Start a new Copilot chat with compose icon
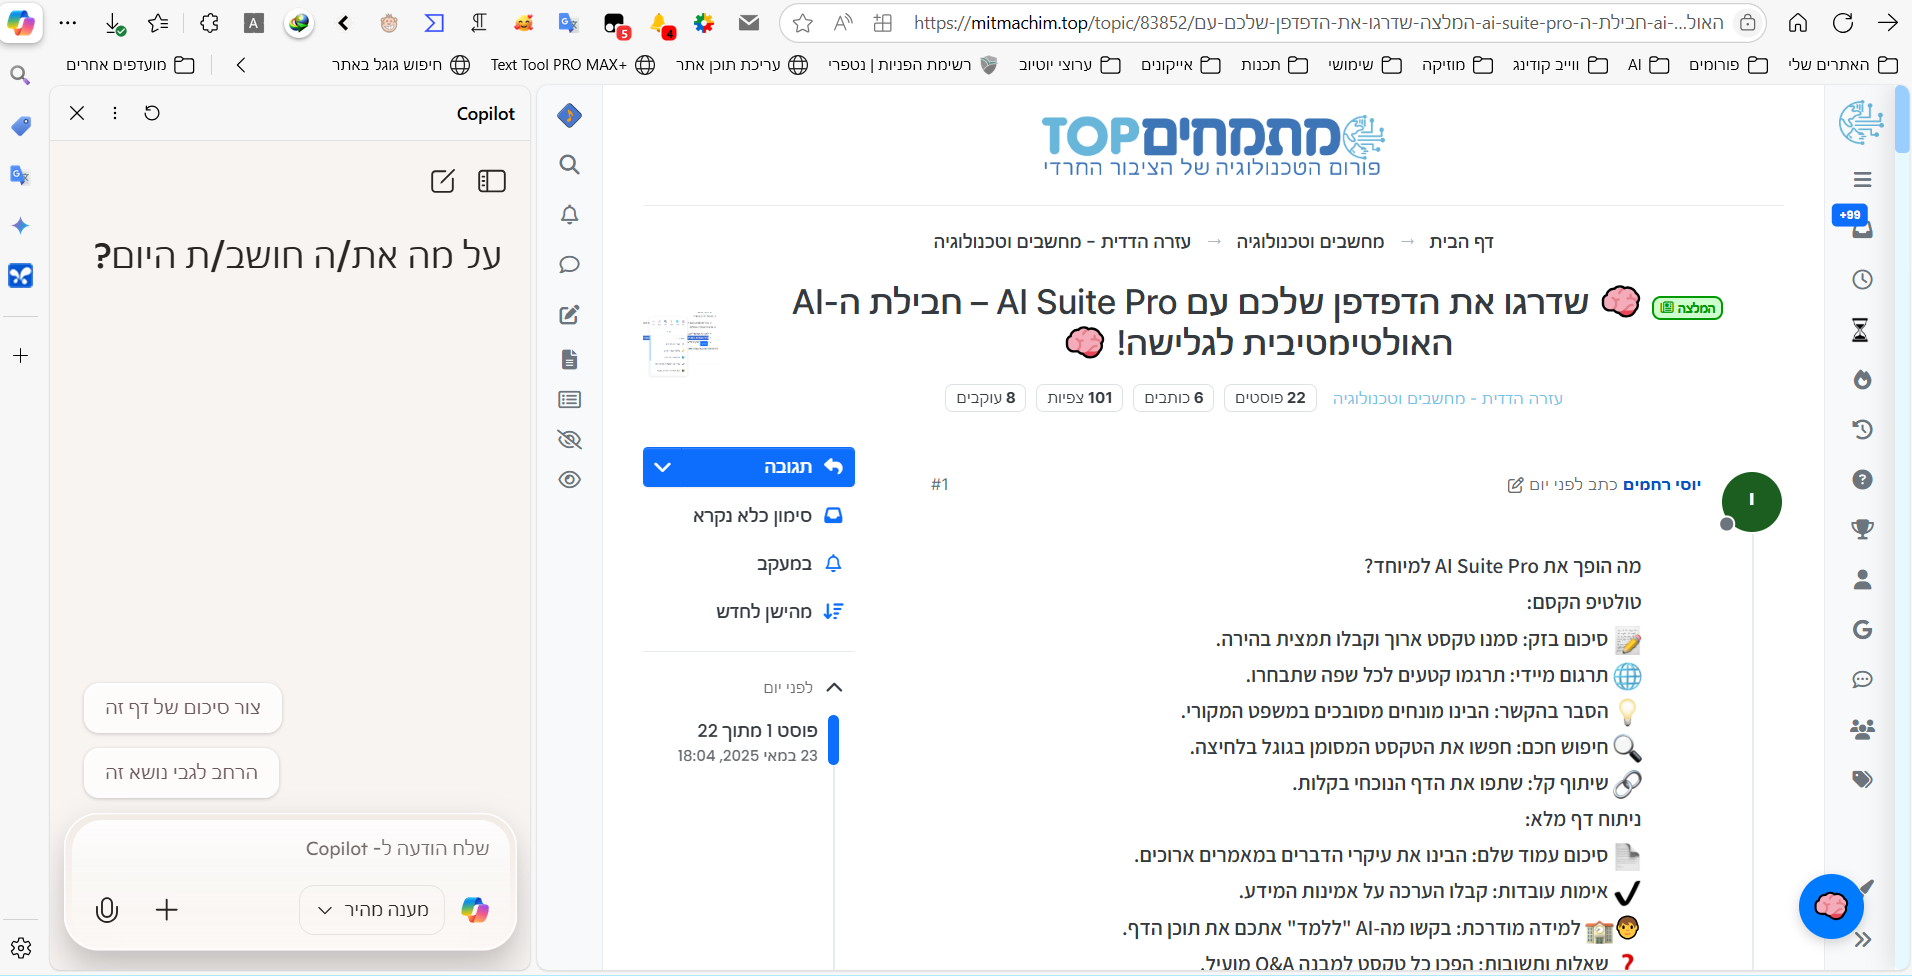This screenshot has width=1912, height=976. [x=442, y=181]
